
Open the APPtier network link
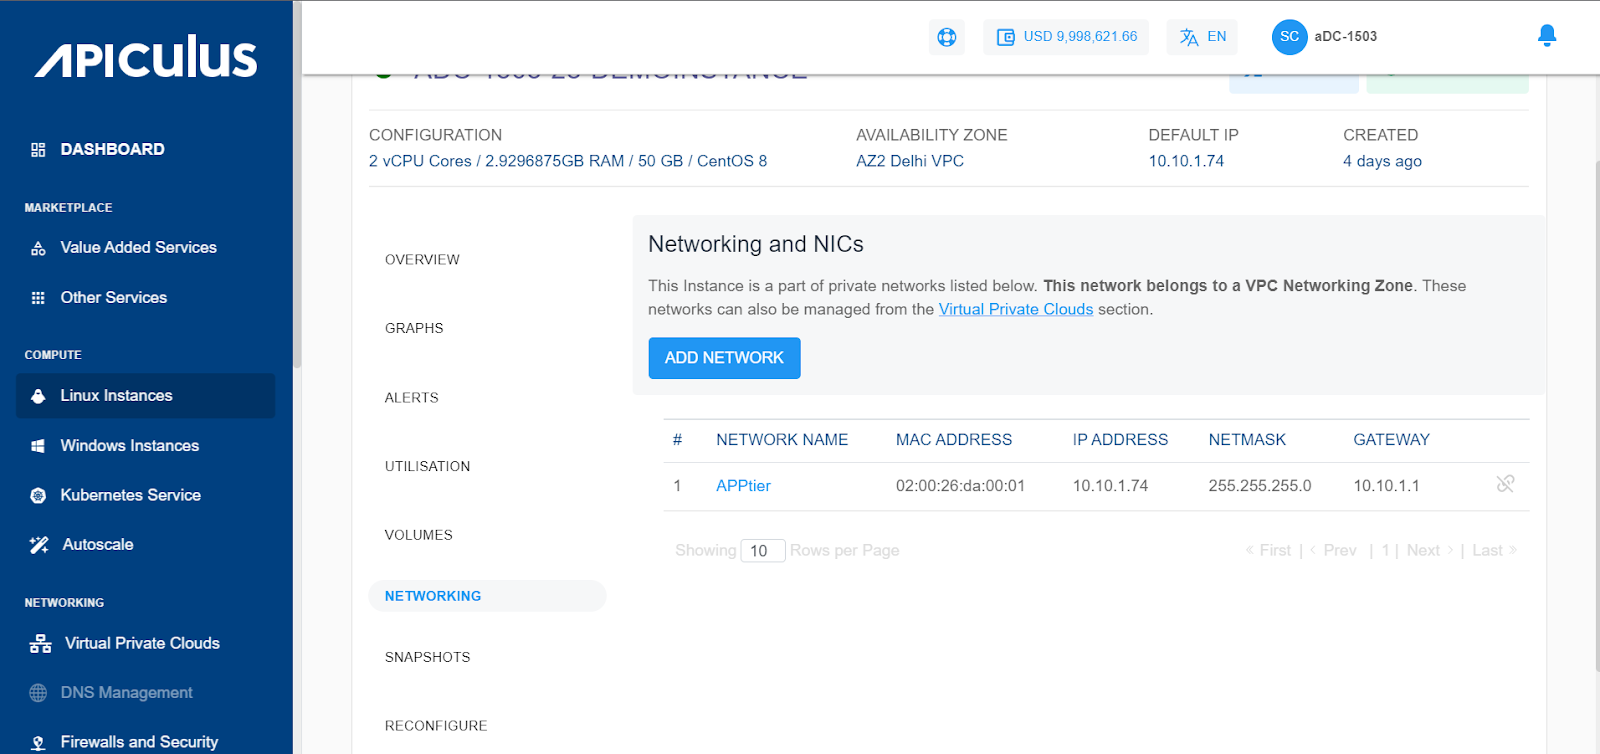pos(743,486)
